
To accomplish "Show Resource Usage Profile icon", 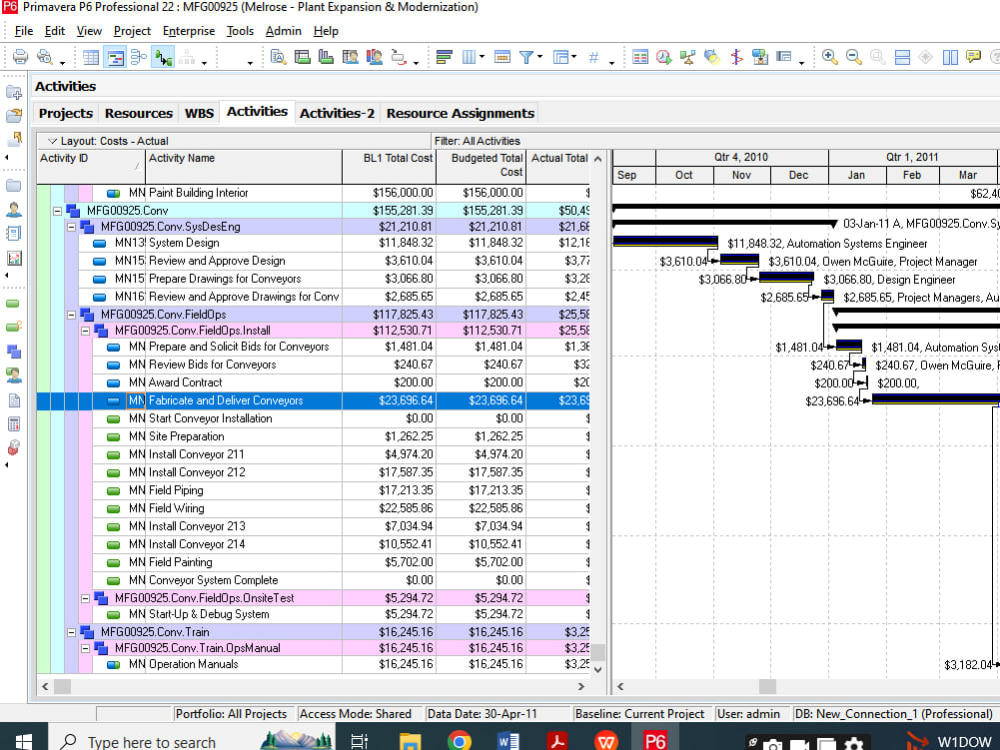I will coord(374,57).
